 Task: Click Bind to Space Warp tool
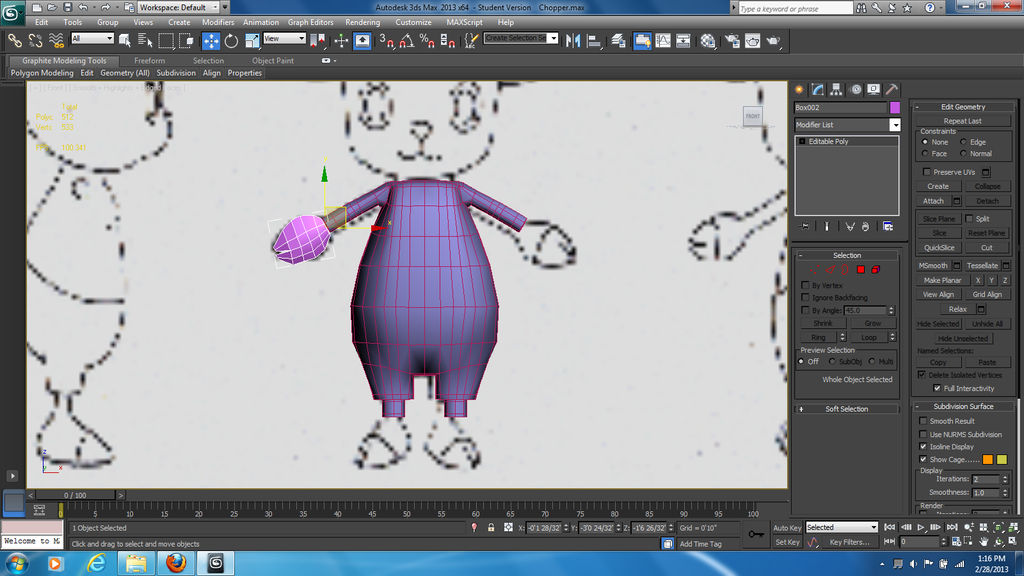click(57, 40)
